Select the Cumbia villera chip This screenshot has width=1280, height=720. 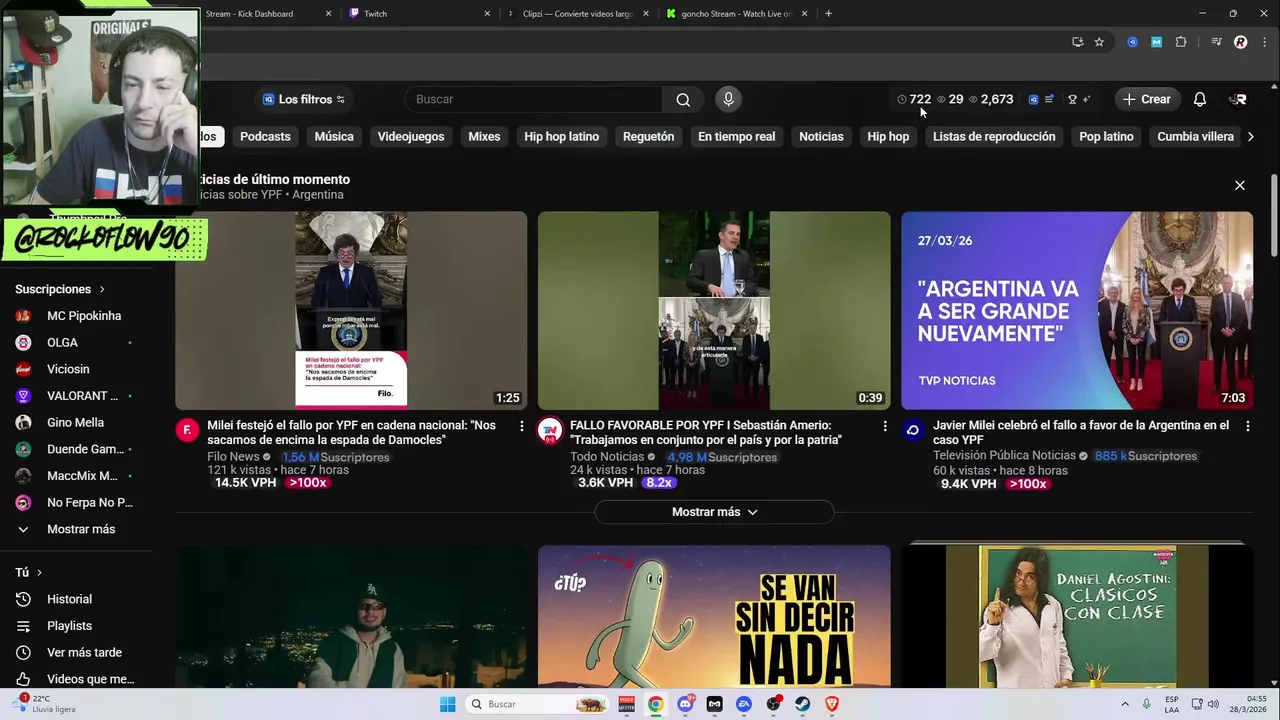[1195, 136]
